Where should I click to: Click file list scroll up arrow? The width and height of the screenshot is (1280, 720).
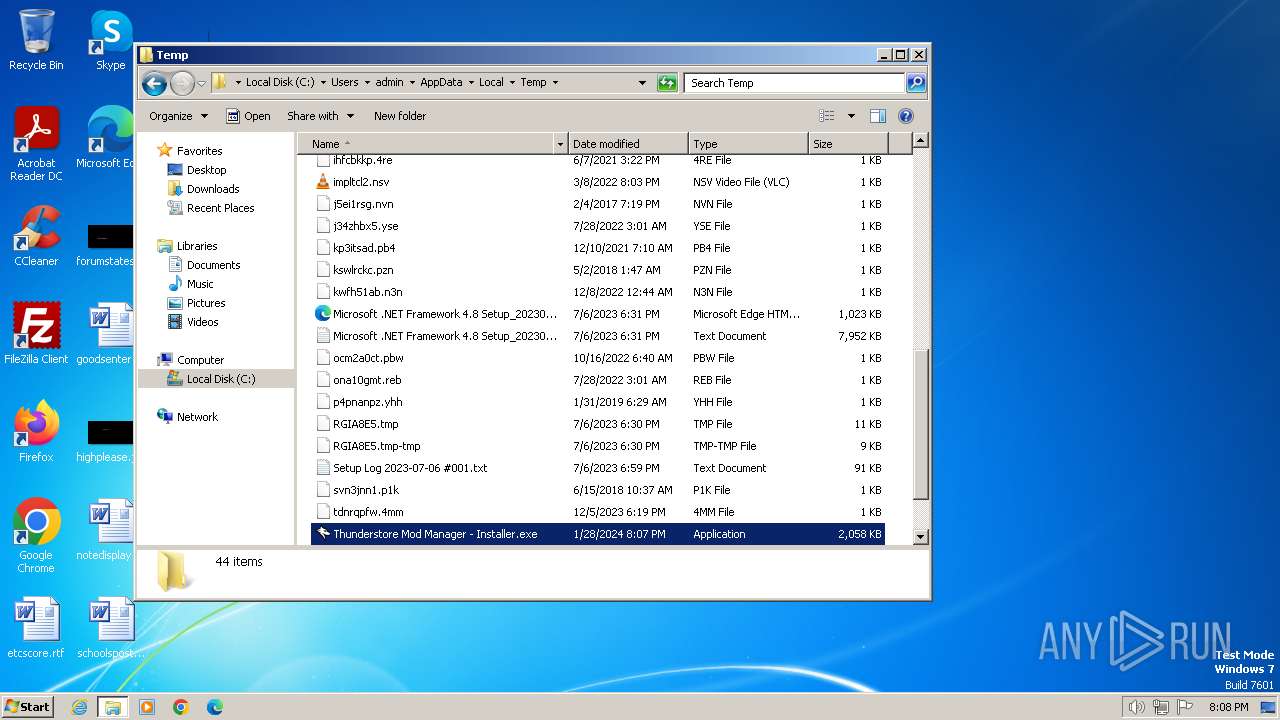[x=921, y=141]
